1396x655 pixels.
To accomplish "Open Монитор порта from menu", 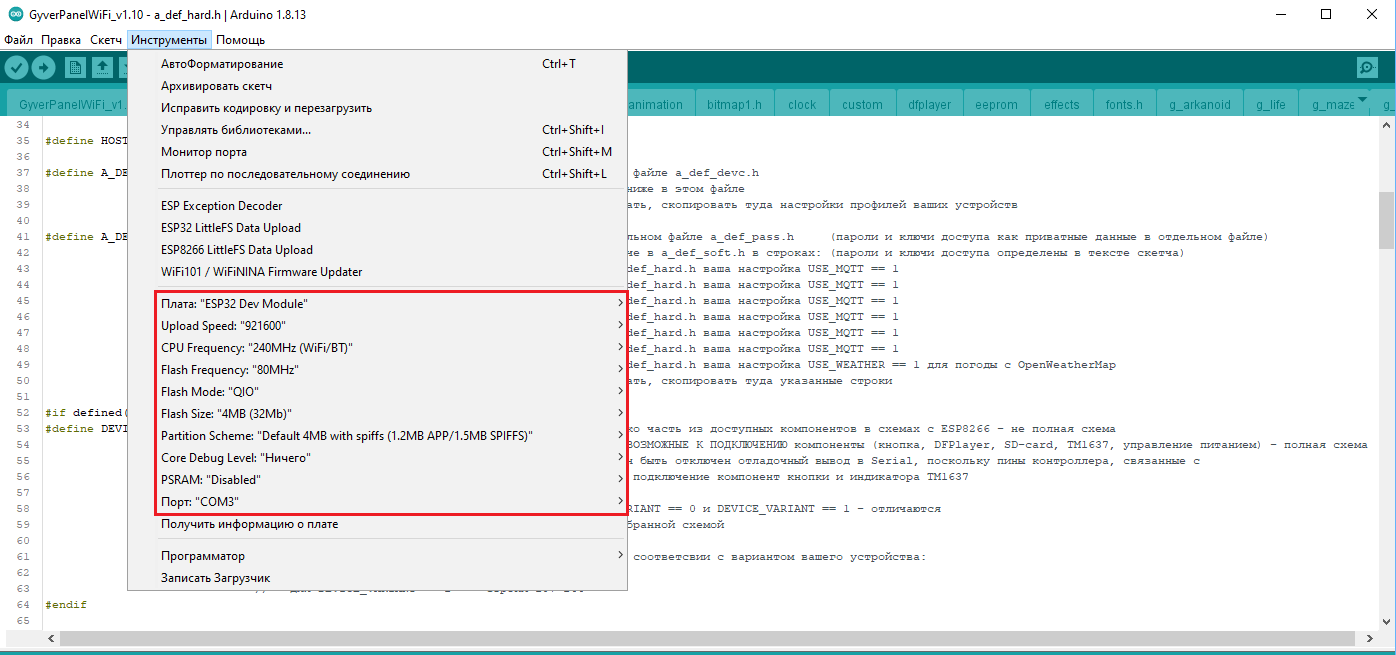I will click(x=377, y=152).
